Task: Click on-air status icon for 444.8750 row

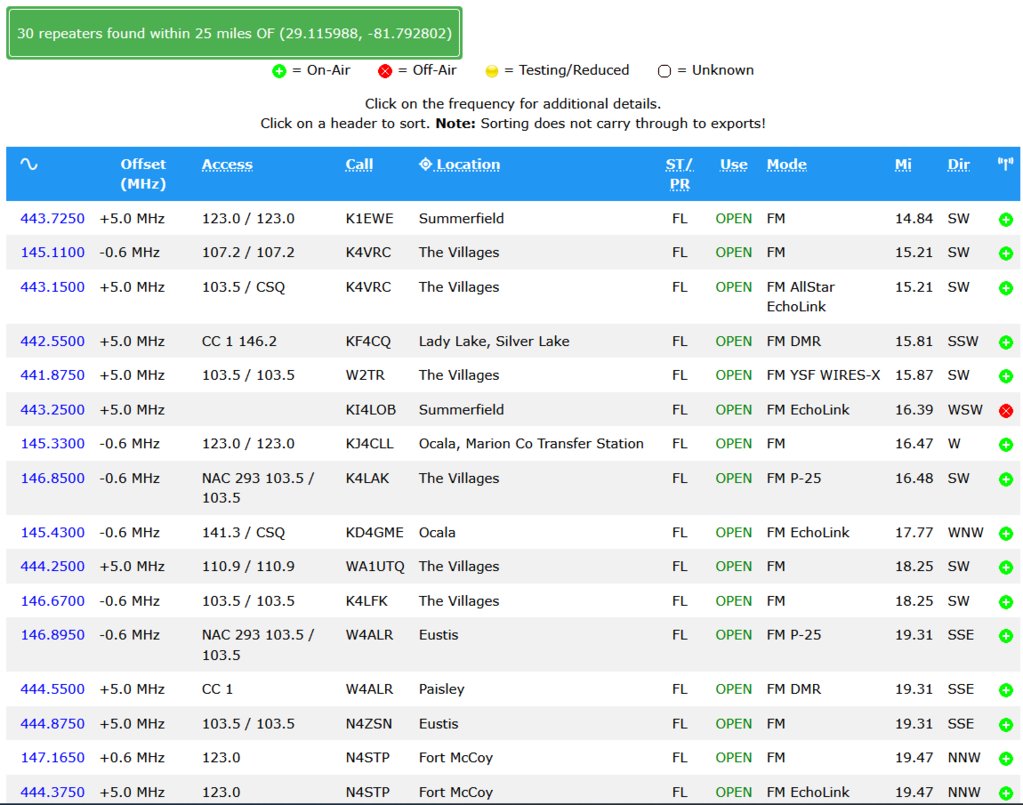Action: (1005, 725)
